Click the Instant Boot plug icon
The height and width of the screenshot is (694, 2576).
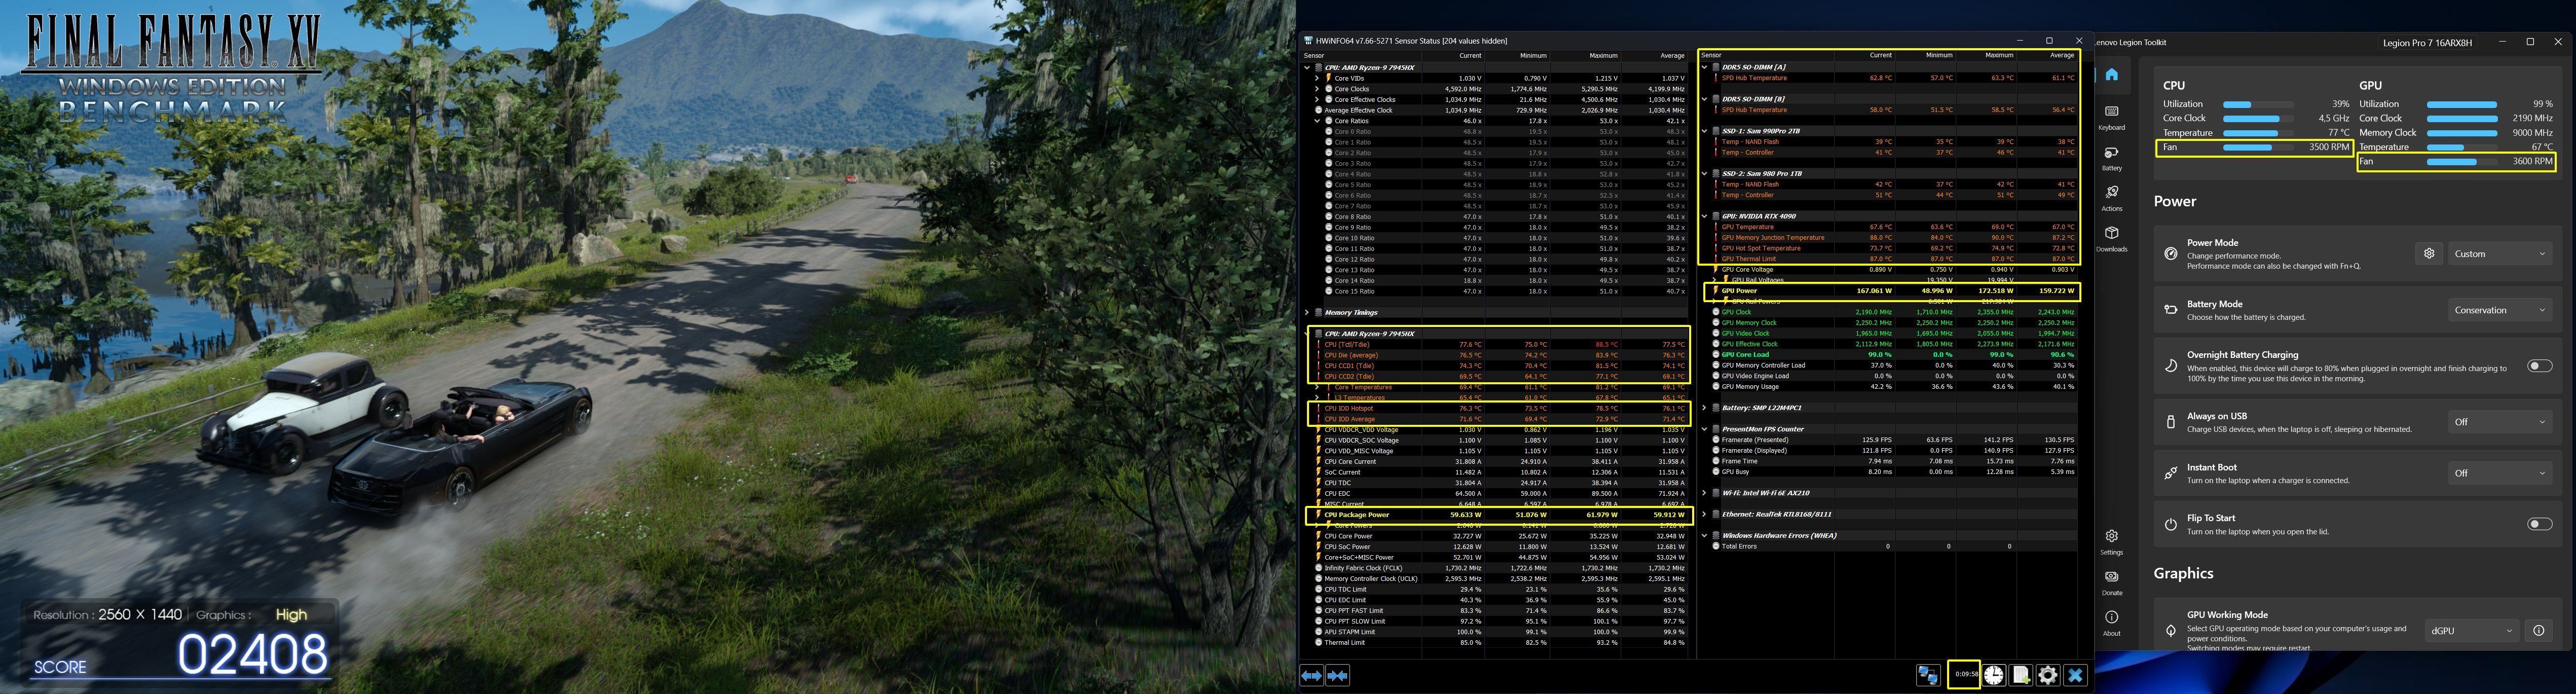click(x=2171, y=473)
